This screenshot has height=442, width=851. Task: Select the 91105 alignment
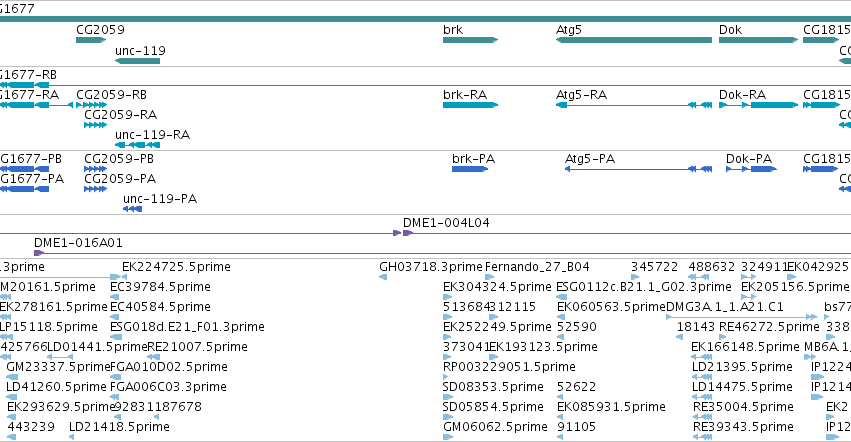click(x=561, y=438)
